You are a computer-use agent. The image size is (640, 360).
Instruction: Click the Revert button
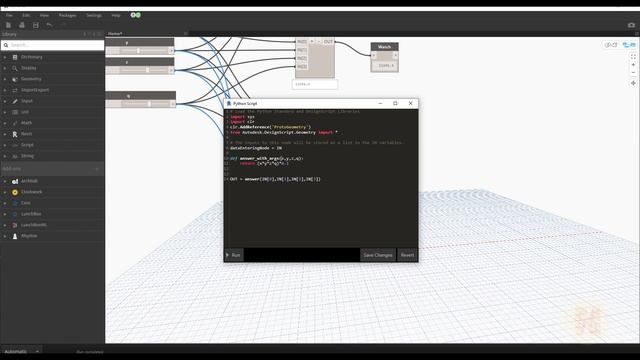click(407, 255)
